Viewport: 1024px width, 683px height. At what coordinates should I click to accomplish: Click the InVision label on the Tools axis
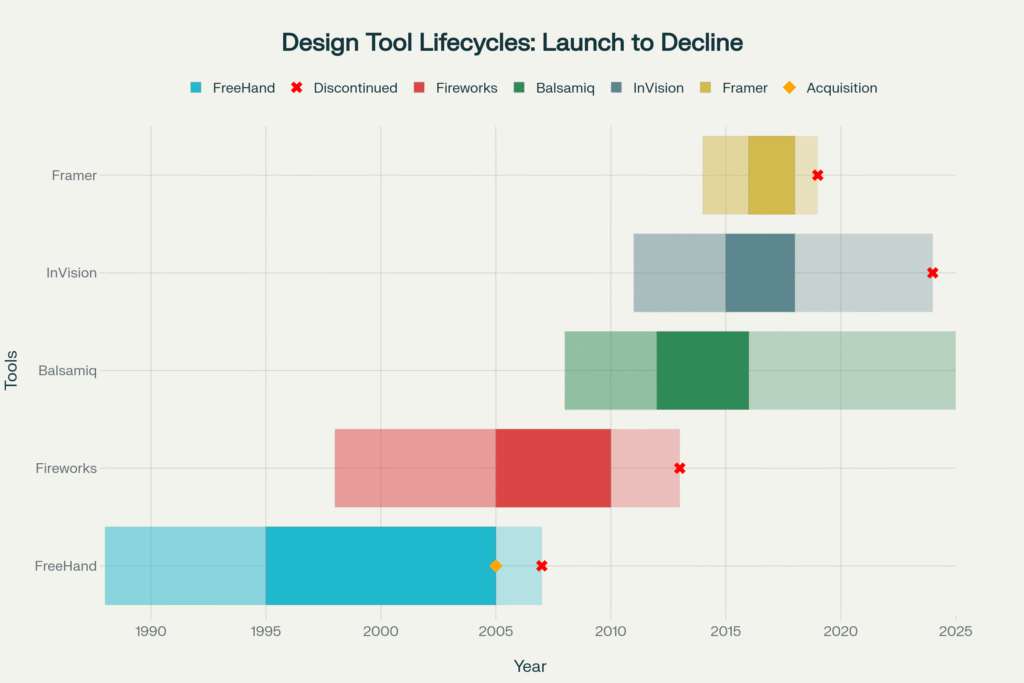point(71,273)
